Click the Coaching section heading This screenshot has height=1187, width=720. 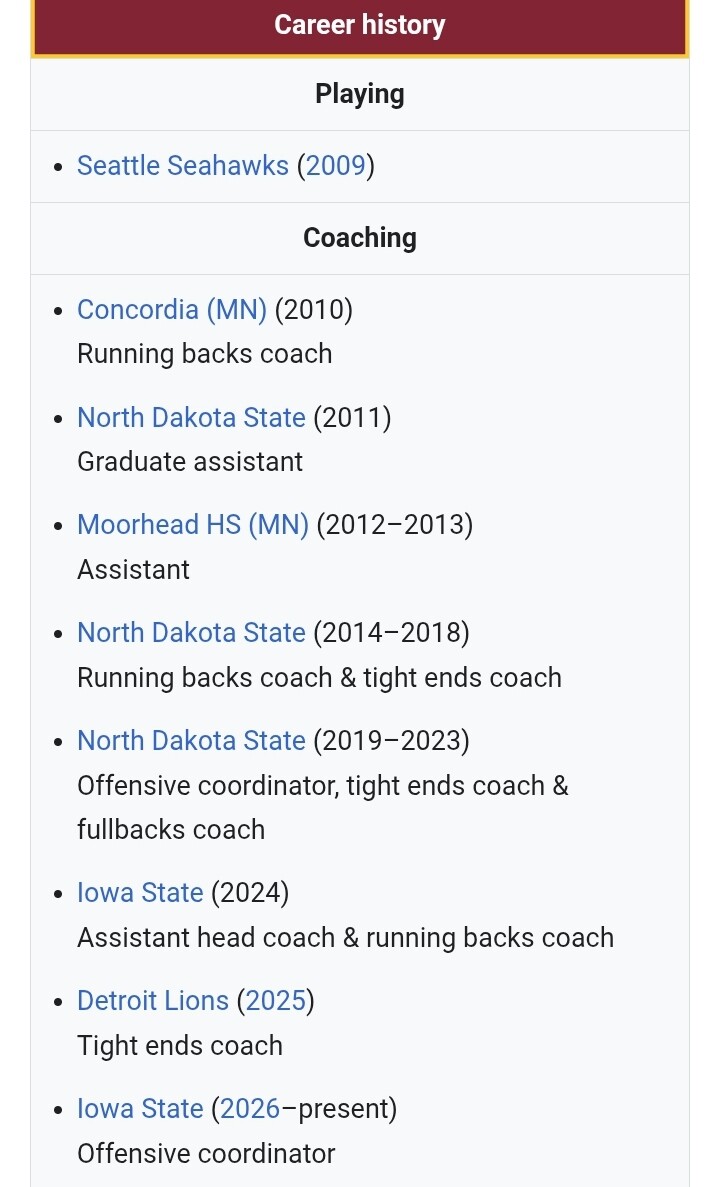(360, 239)
